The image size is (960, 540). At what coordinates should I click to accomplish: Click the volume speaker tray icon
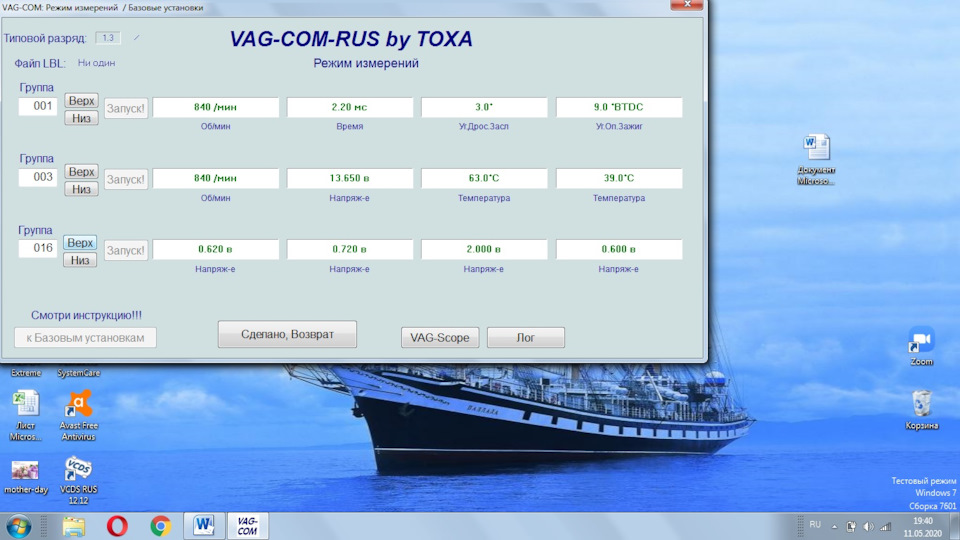868,527
